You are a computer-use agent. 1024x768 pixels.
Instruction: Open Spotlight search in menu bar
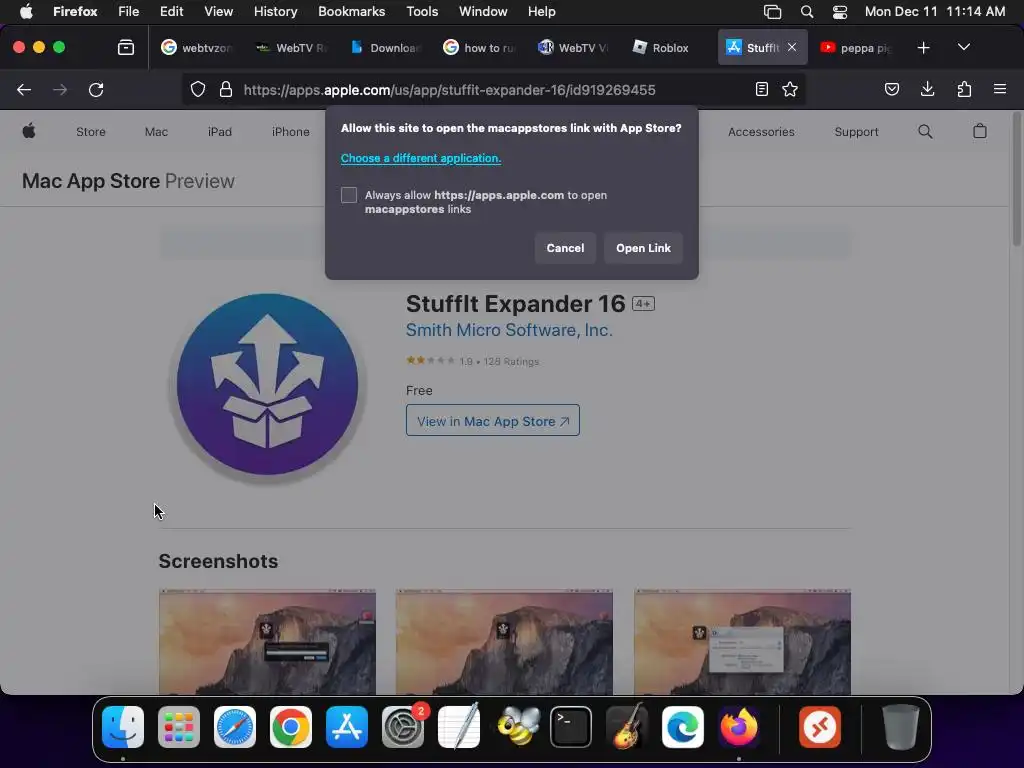click(x=807, y=12)
